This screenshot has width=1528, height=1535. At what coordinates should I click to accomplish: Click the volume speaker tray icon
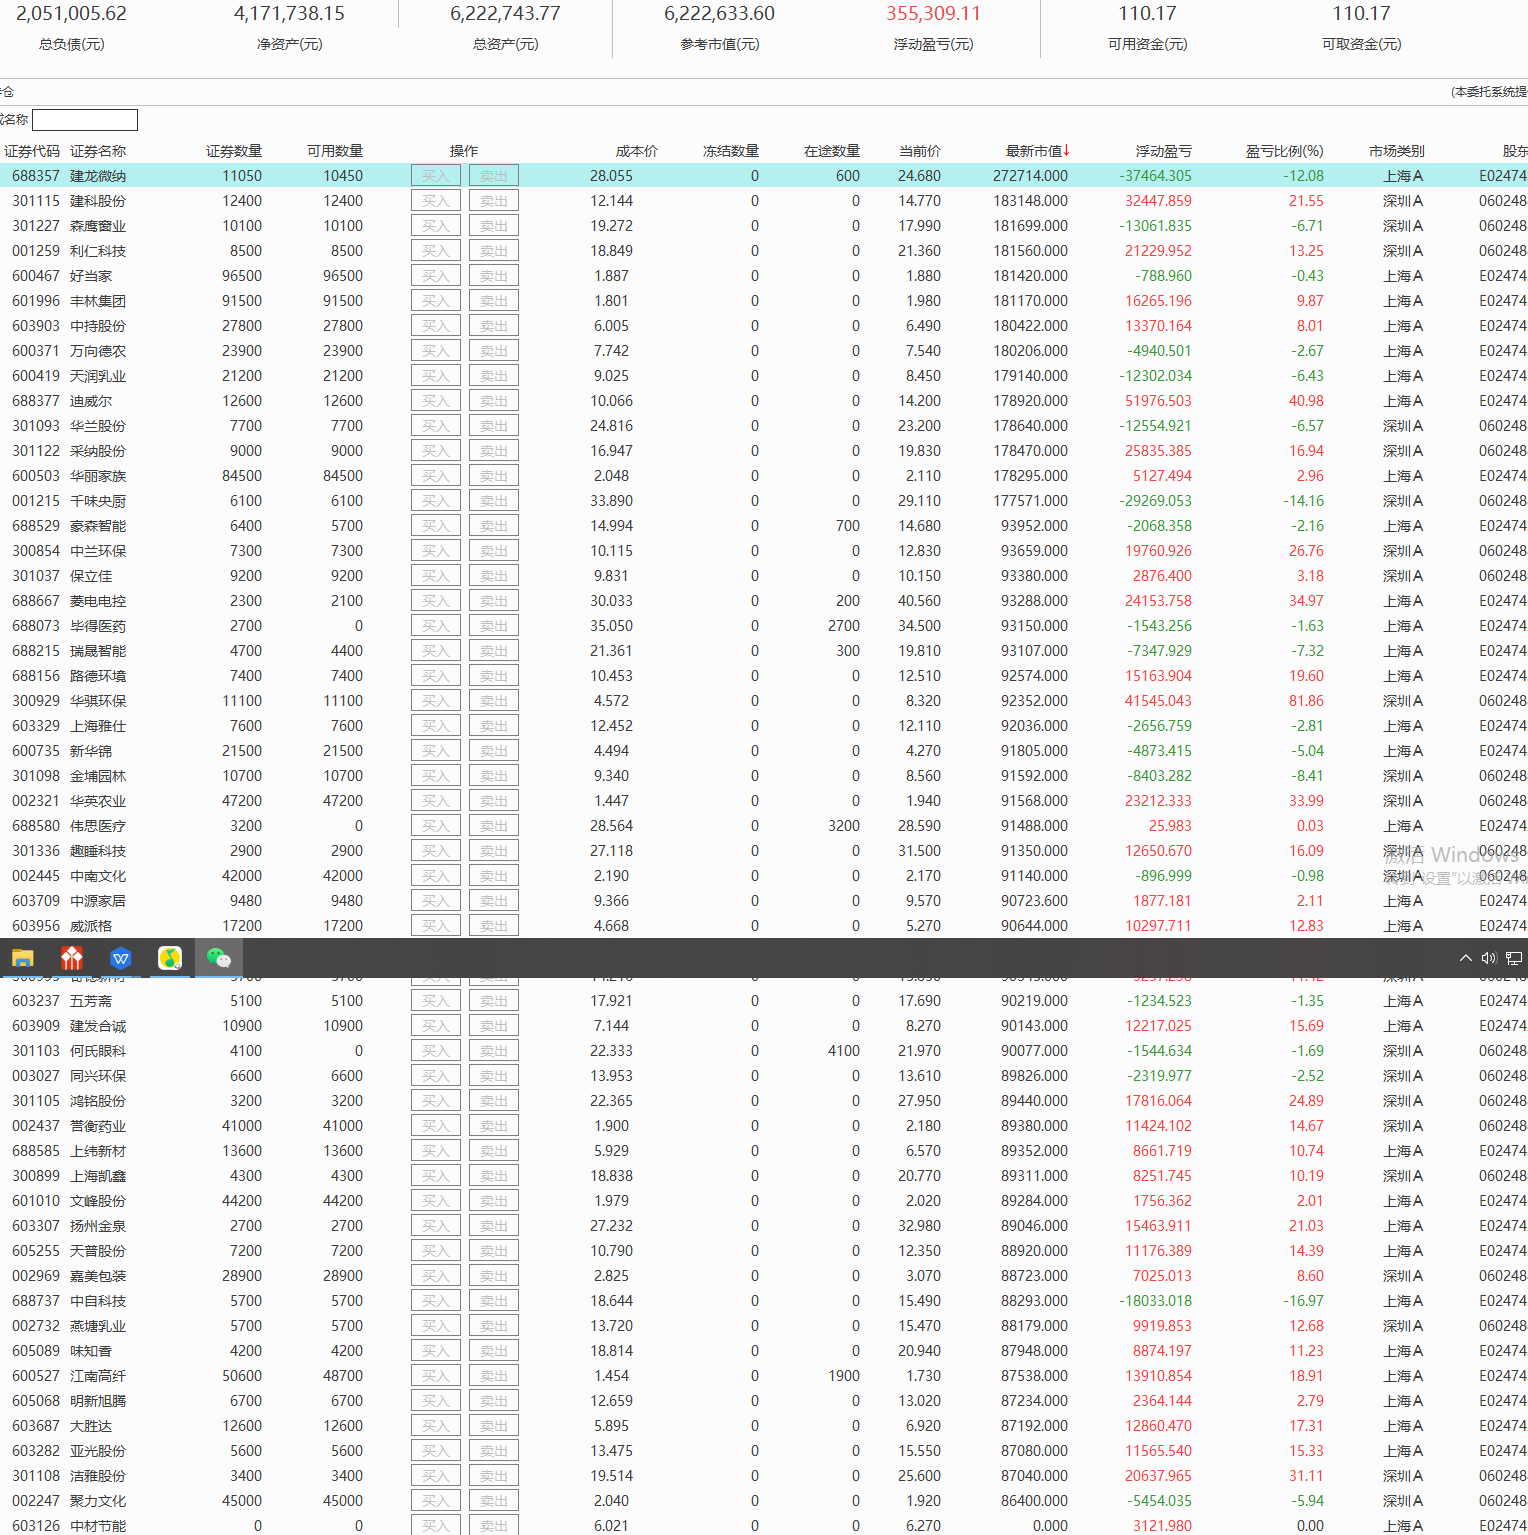coord(1489,958)
